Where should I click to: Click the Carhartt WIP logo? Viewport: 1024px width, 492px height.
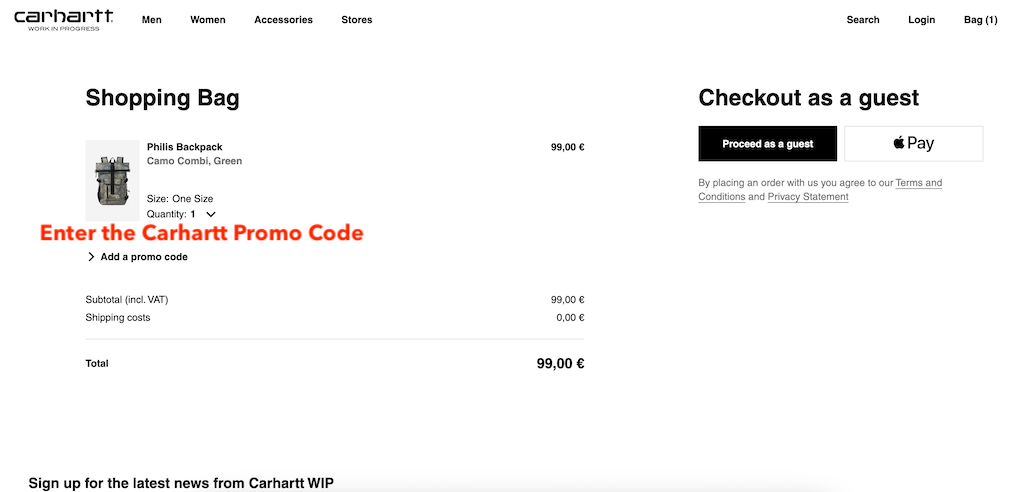coord(63,20)
